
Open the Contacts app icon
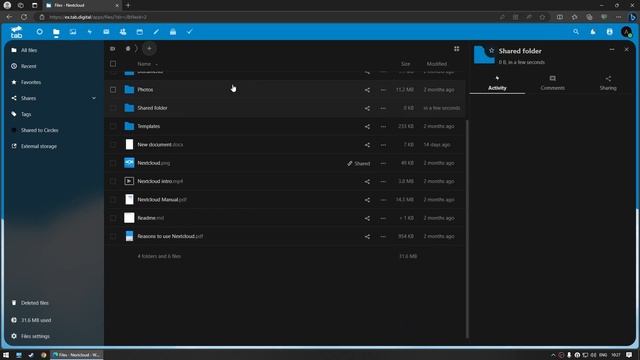[x=123, y=31]
